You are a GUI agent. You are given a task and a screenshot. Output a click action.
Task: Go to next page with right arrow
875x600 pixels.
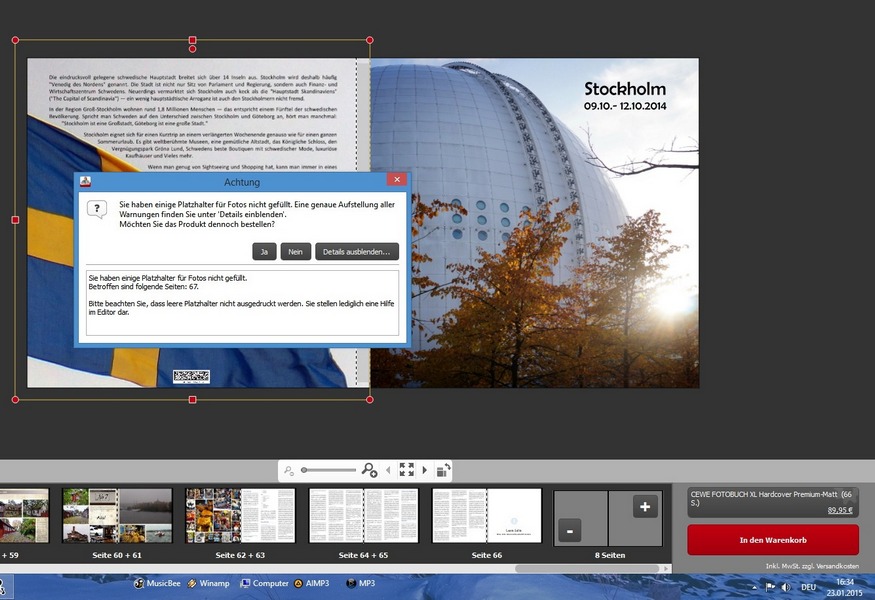click(425, 470)
